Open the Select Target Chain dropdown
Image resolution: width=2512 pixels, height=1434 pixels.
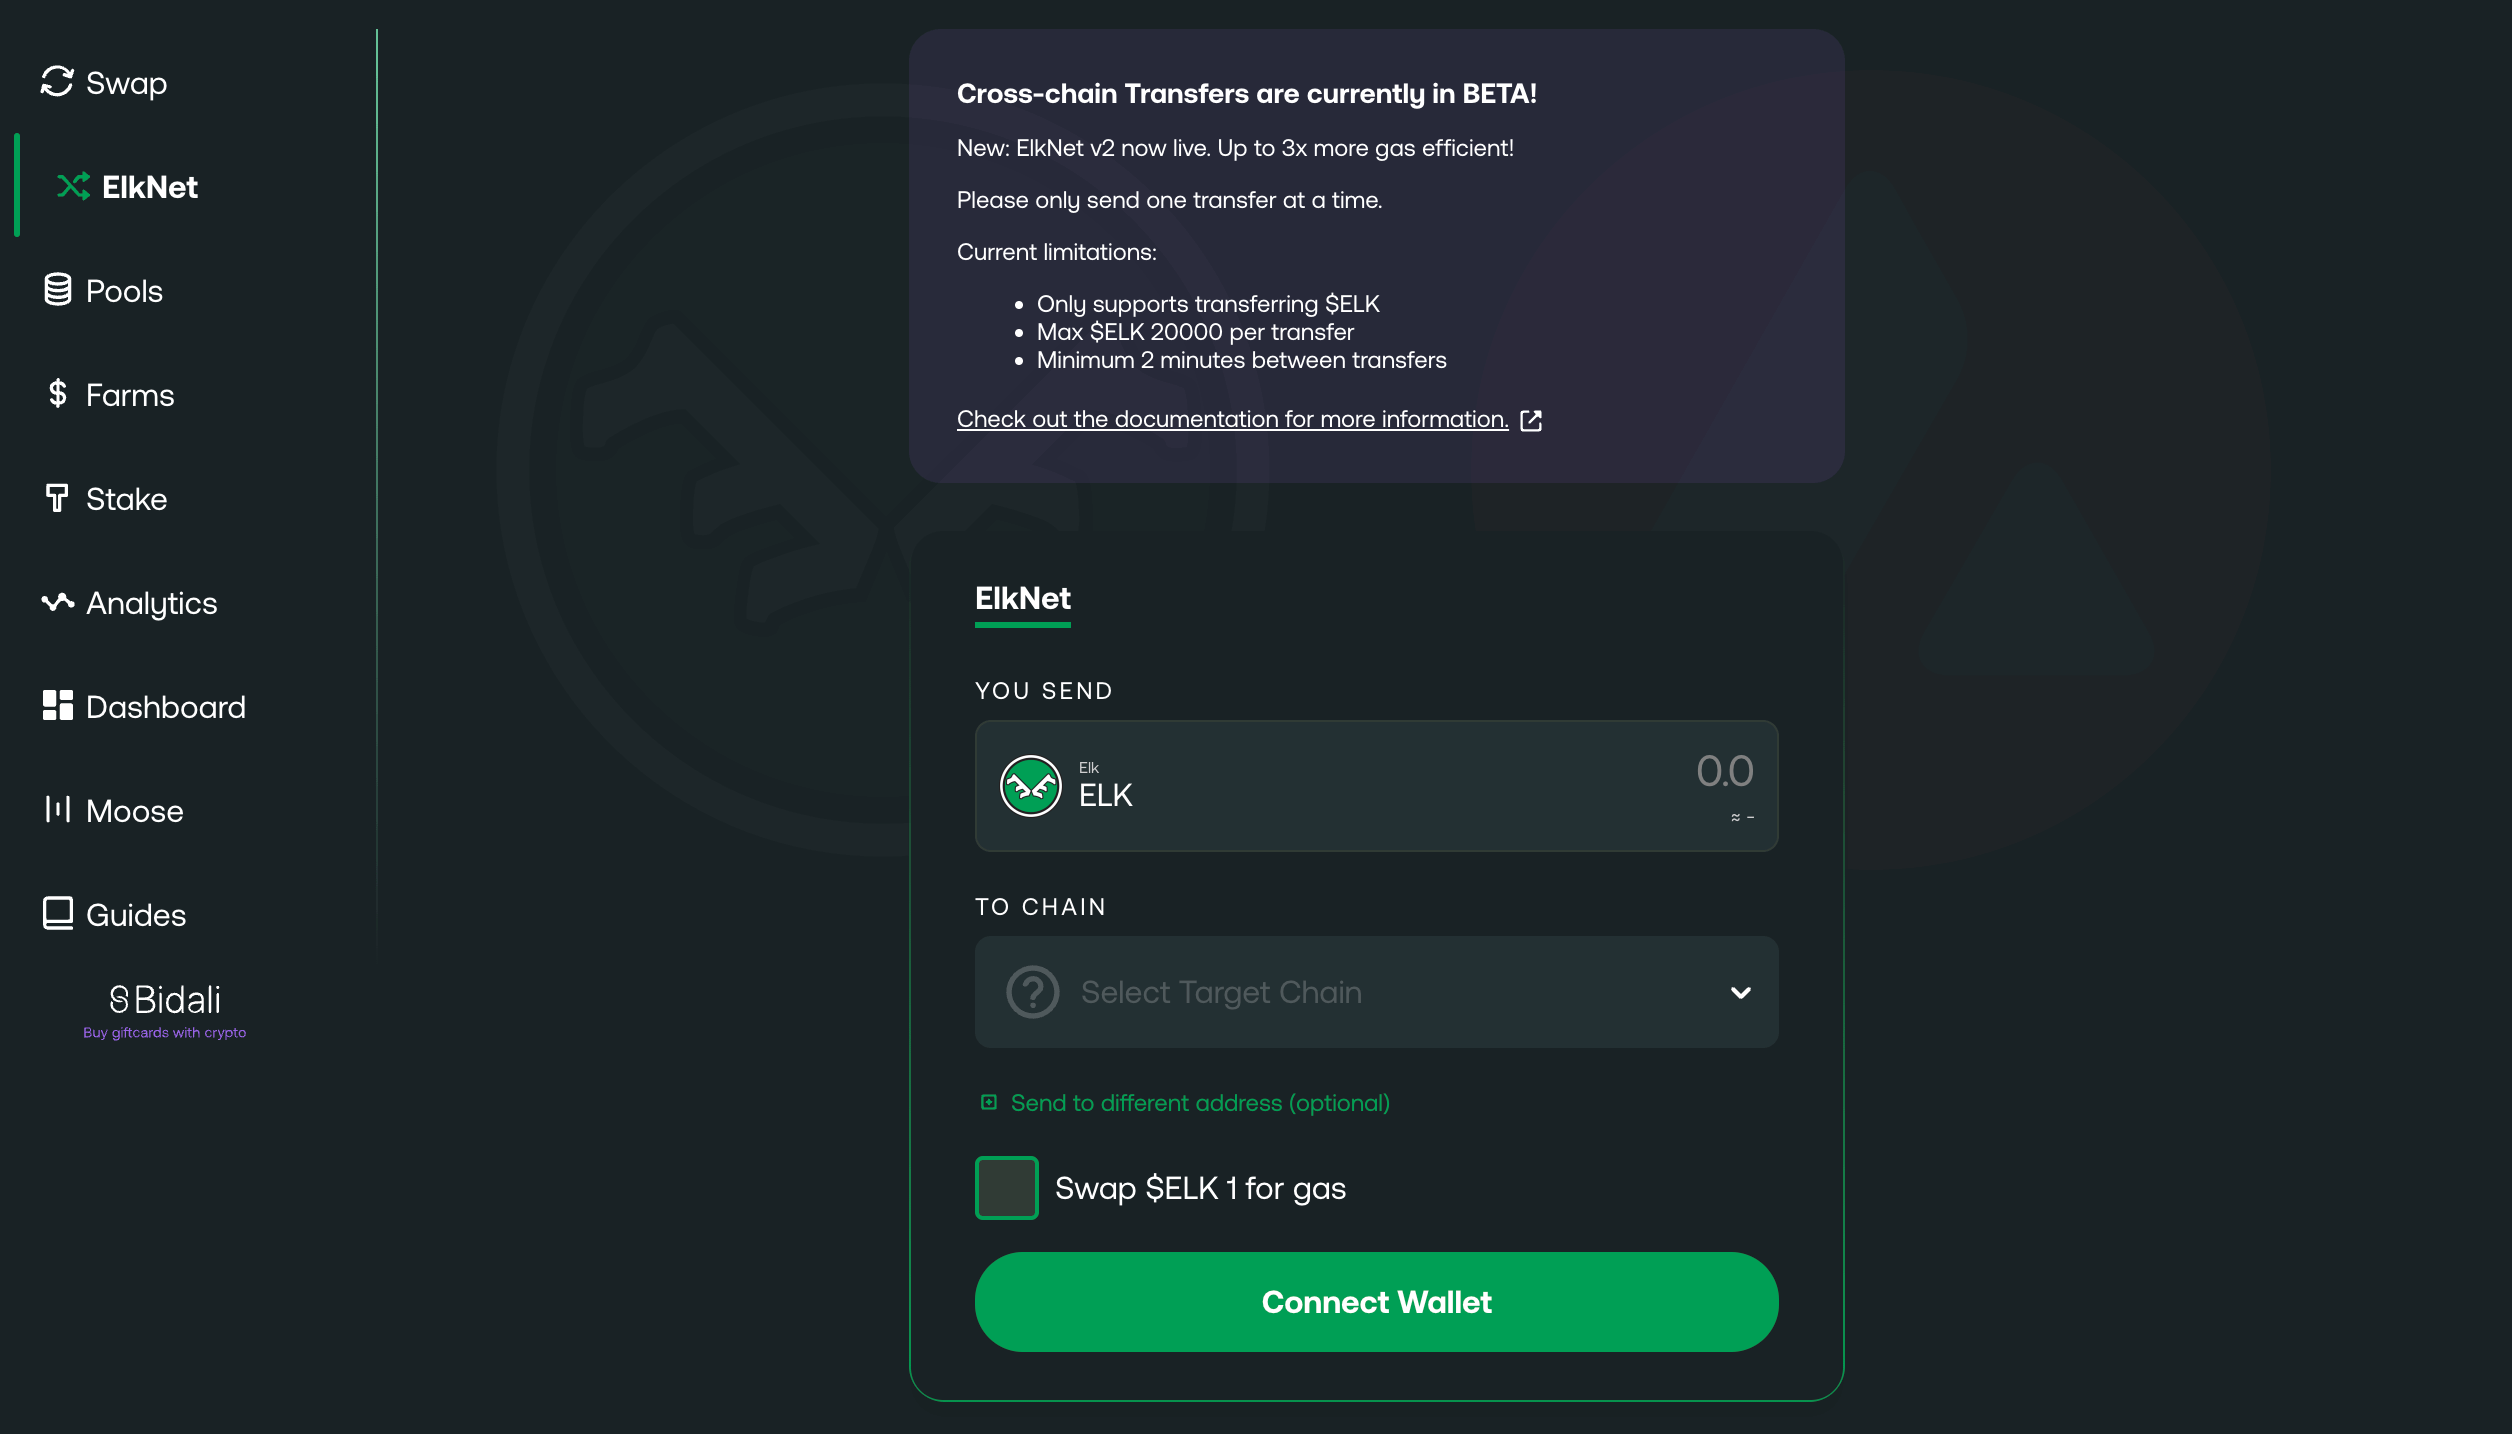[x=1376, y=992]
